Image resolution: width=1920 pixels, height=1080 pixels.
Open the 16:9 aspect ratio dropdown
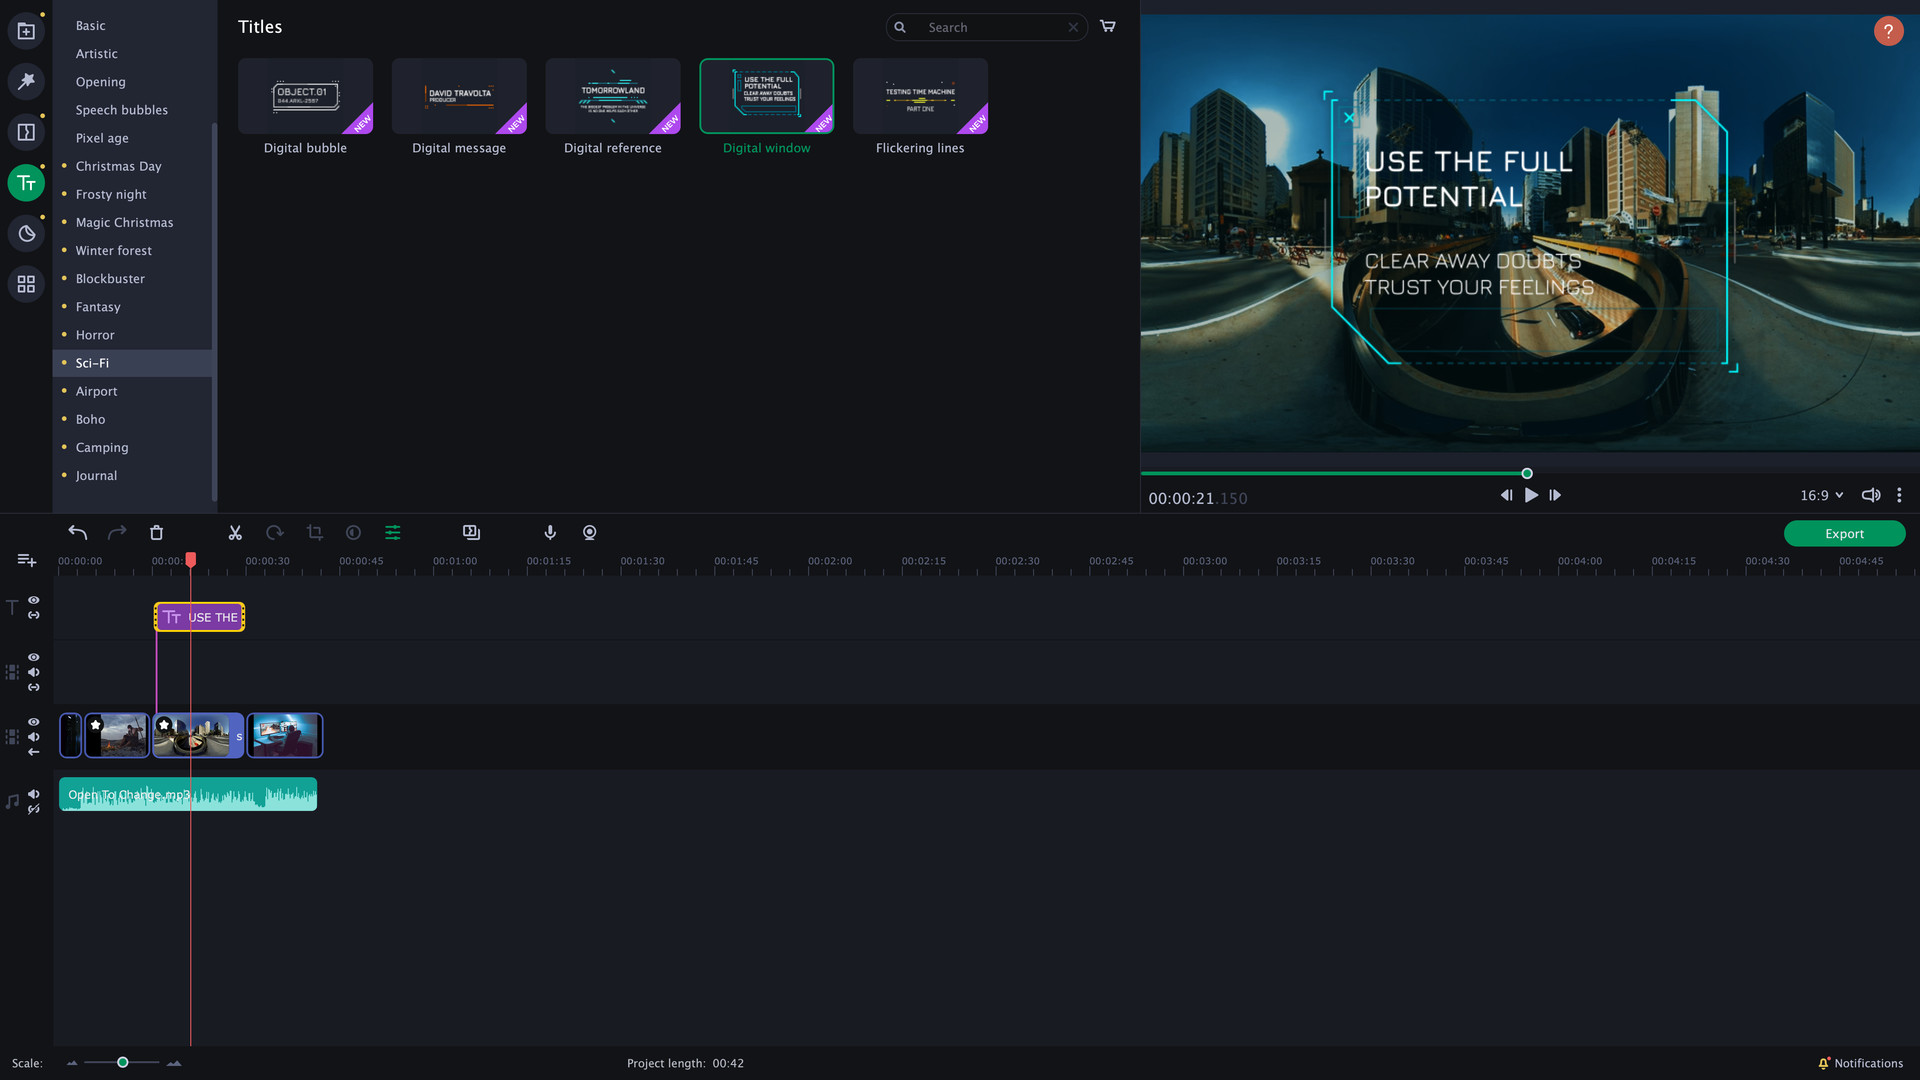tap(1820, 495)
